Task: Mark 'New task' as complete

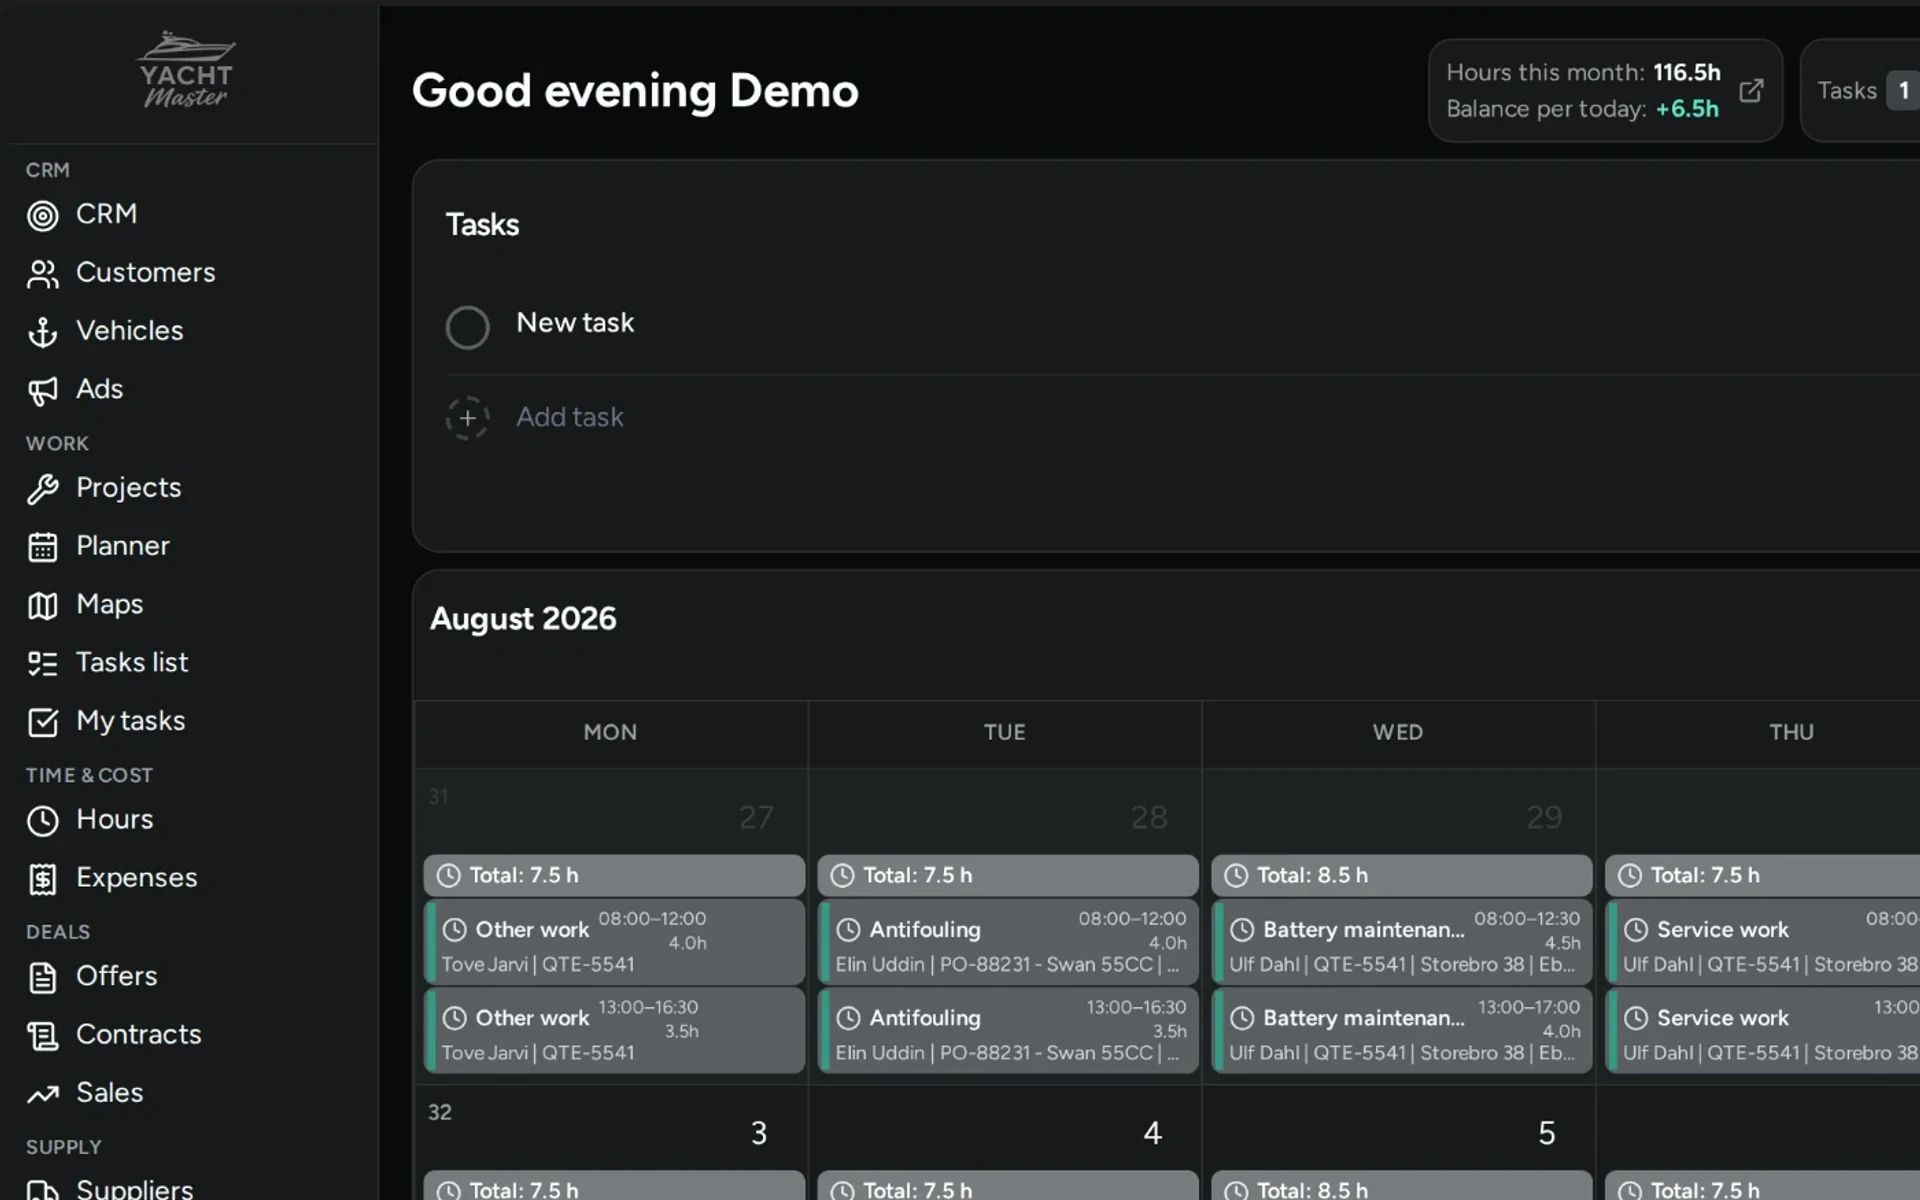Action: coord(467,327)
